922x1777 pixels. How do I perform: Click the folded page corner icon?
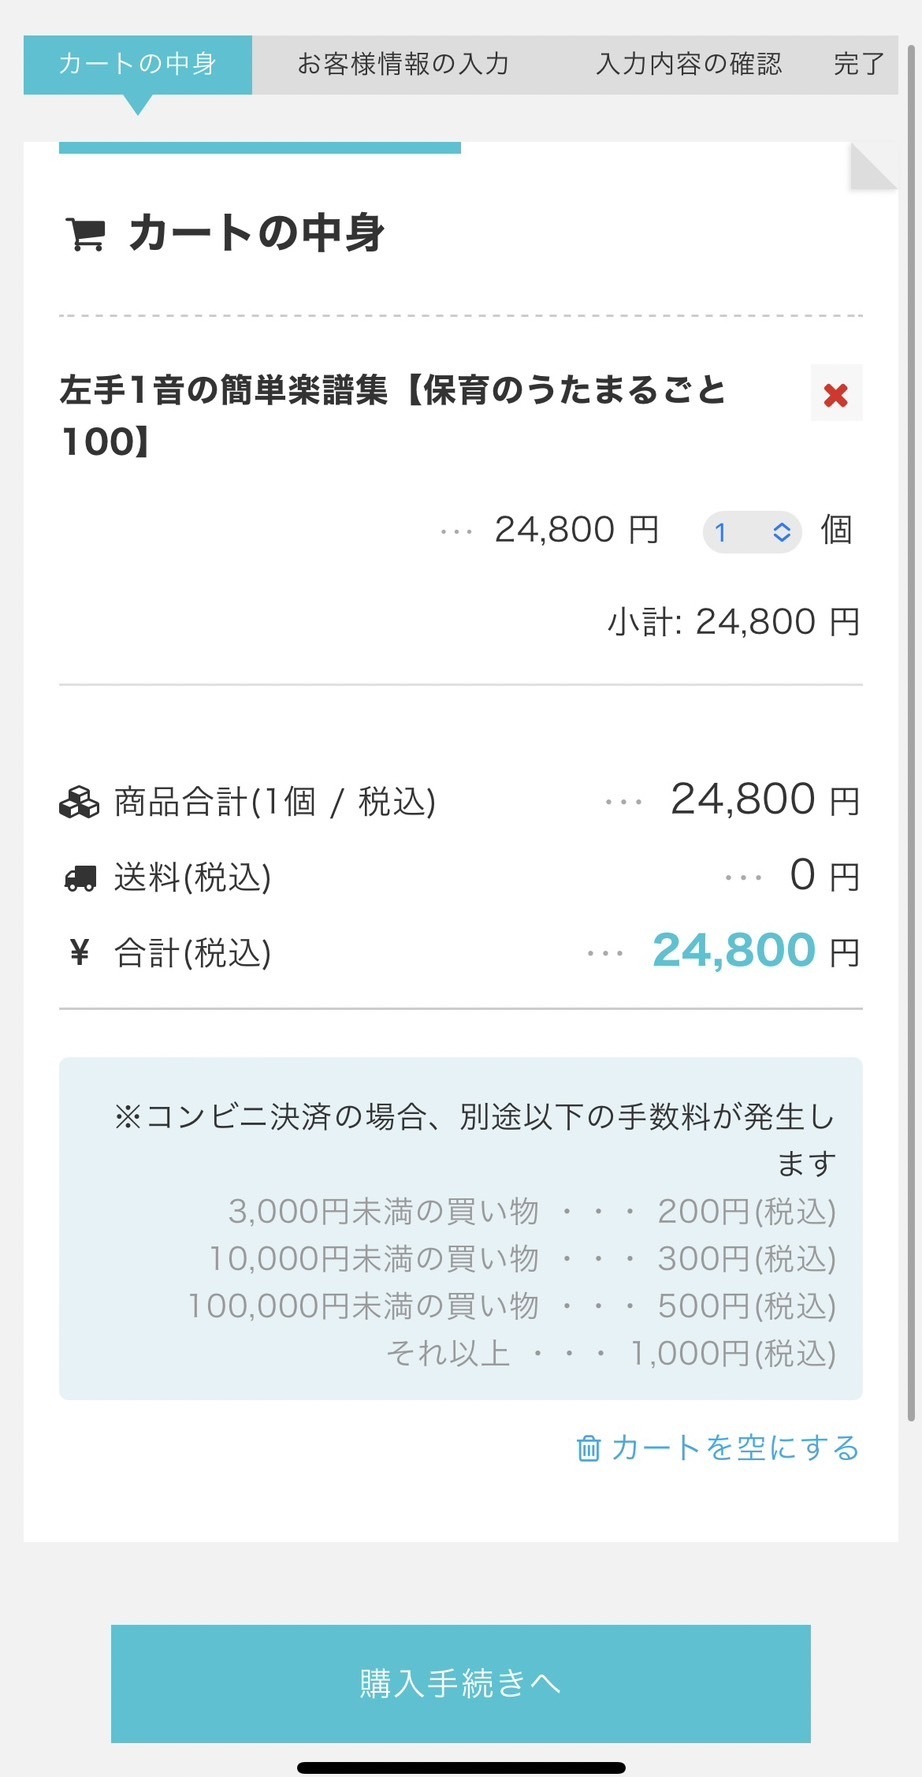pos(872,167)
